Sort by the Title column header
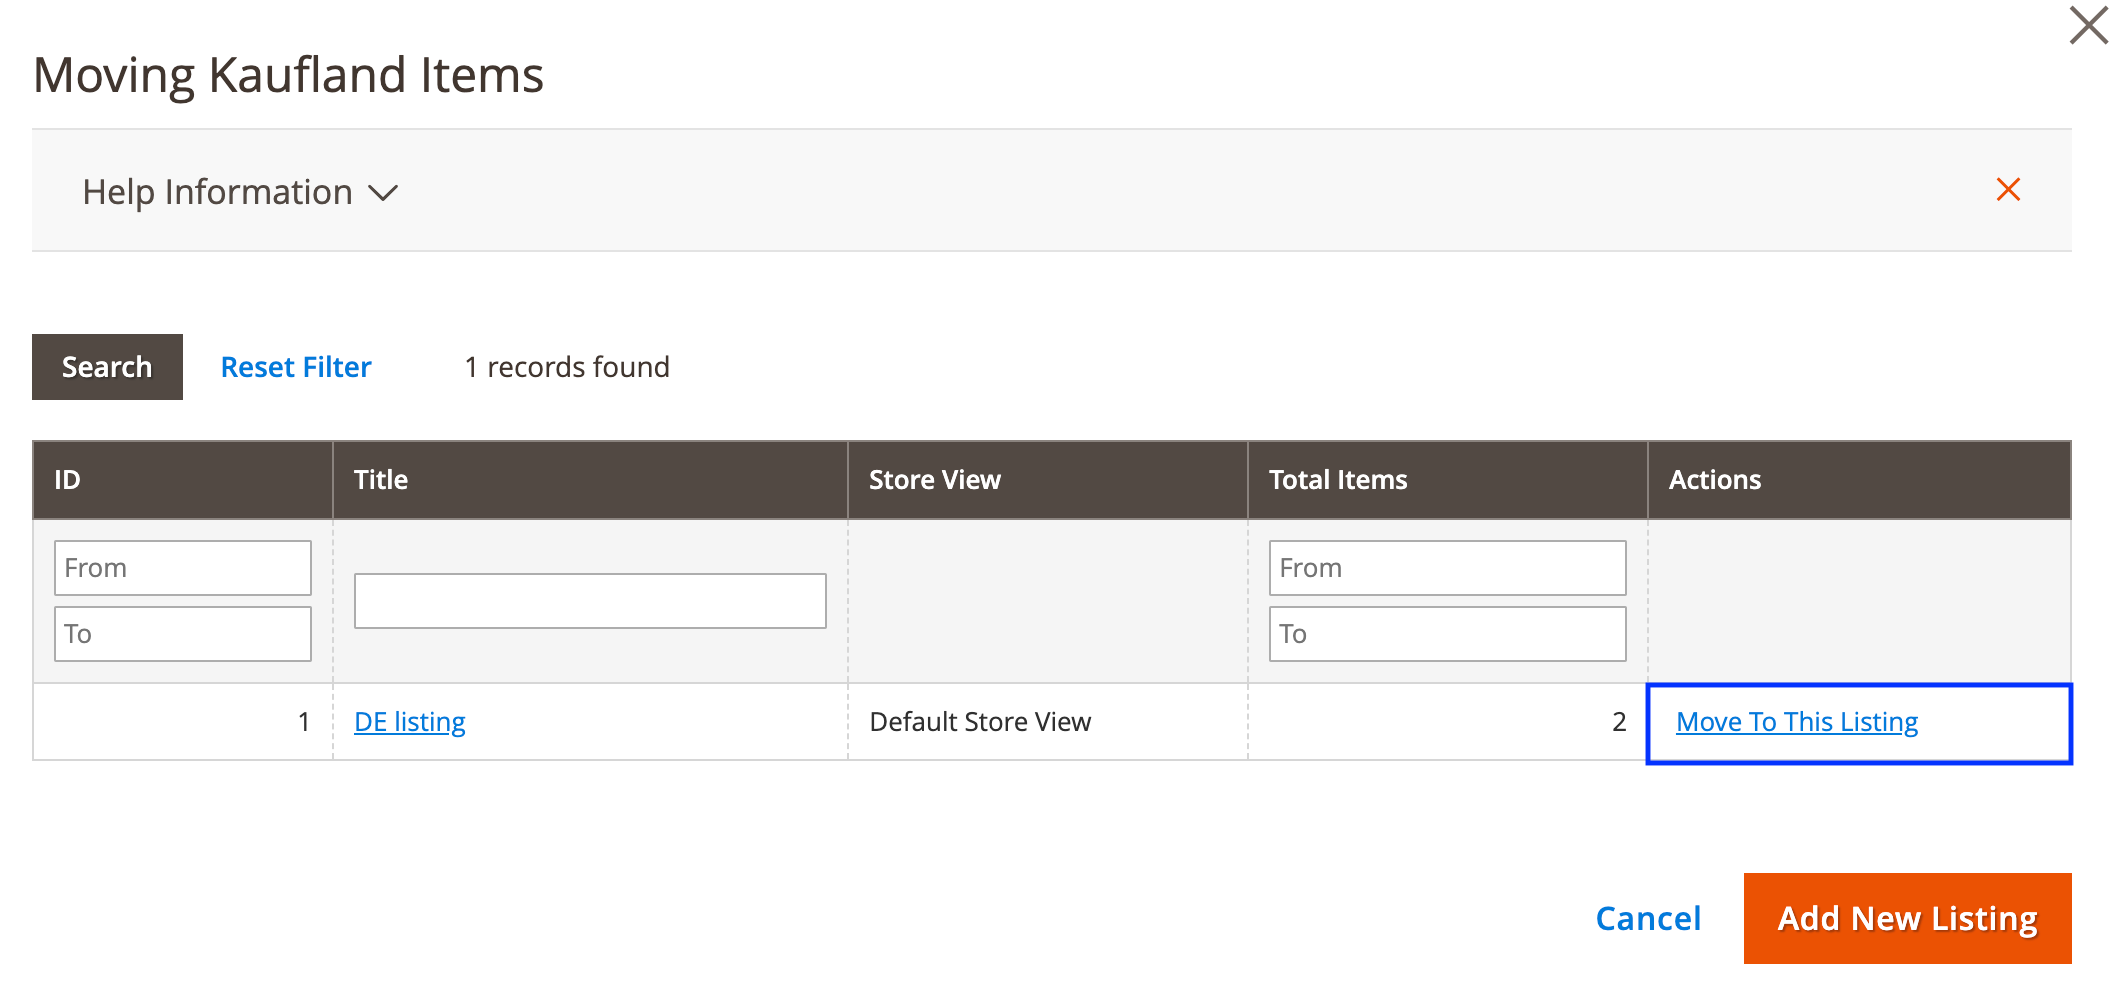 pyautogui.click(x=381, y=480)
